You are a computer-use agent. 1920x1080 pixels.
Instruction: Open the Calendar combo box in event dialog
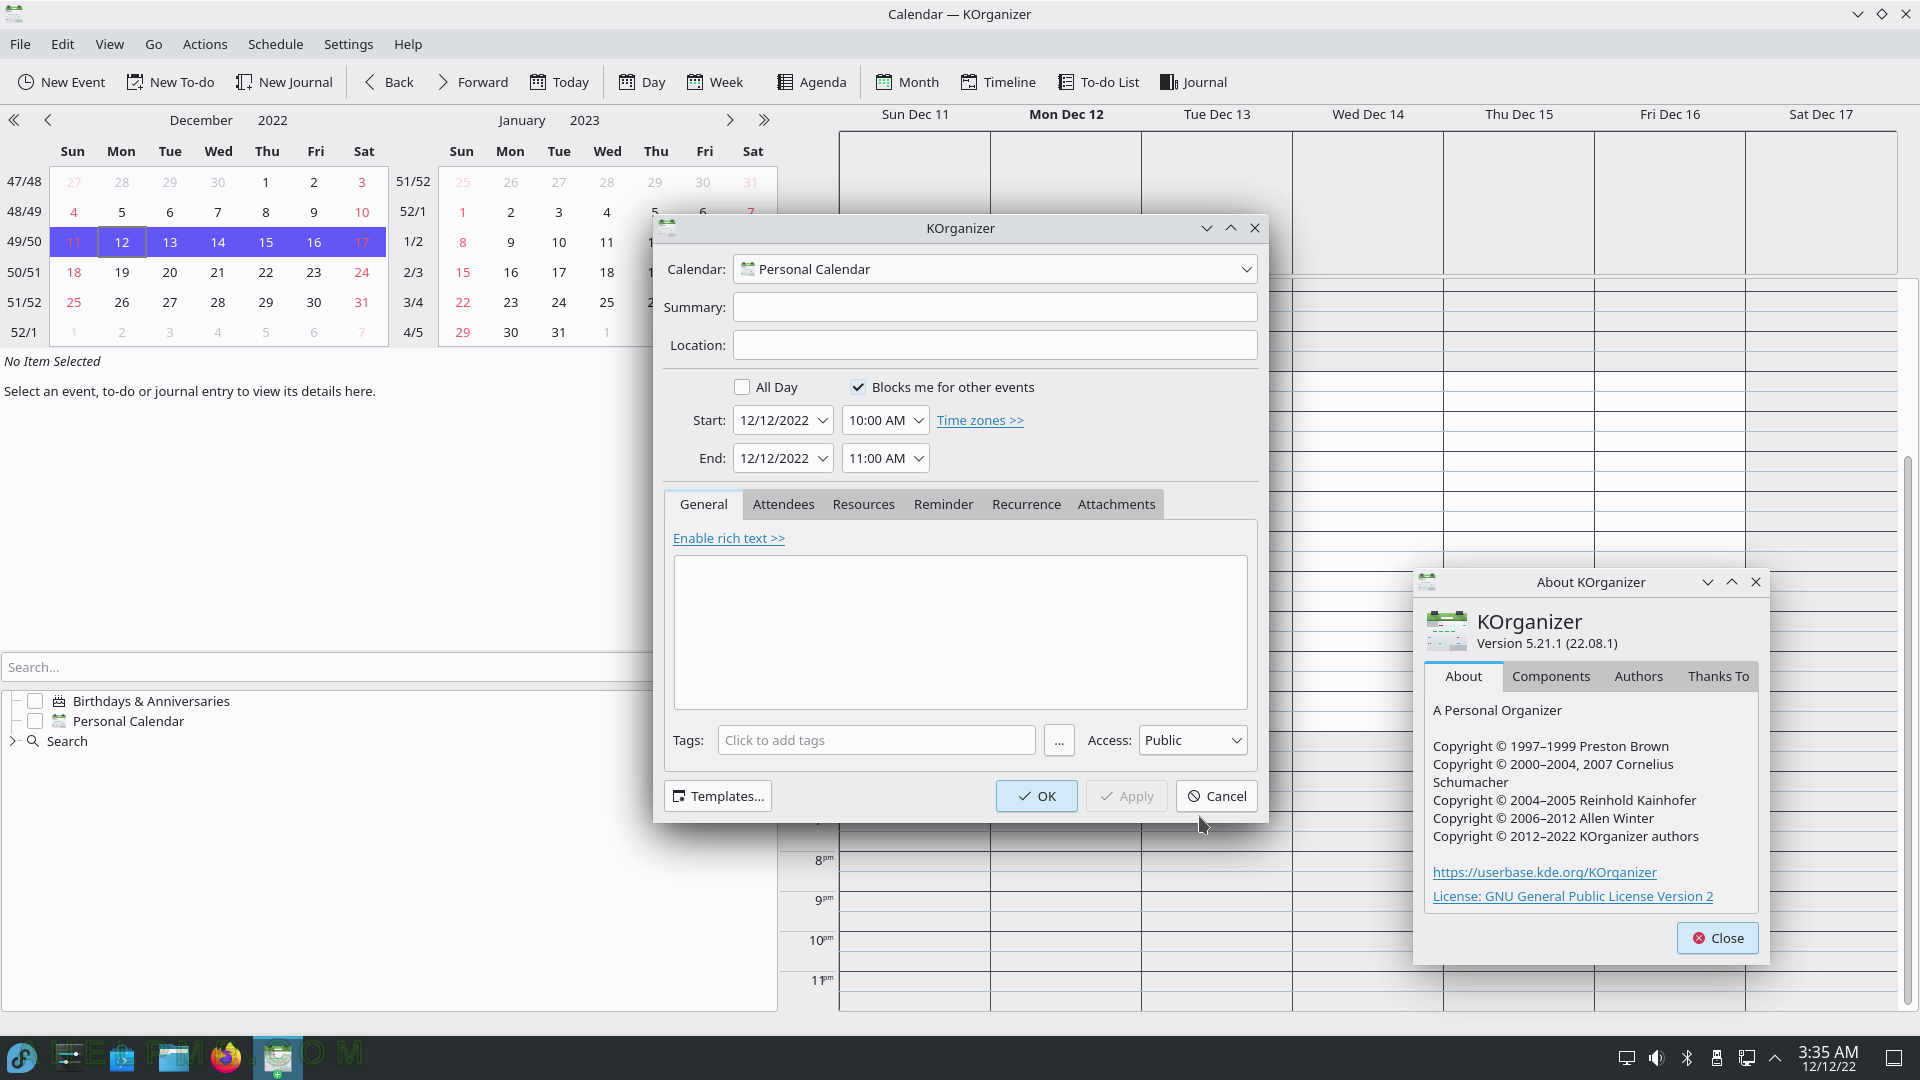click(995, 269)
